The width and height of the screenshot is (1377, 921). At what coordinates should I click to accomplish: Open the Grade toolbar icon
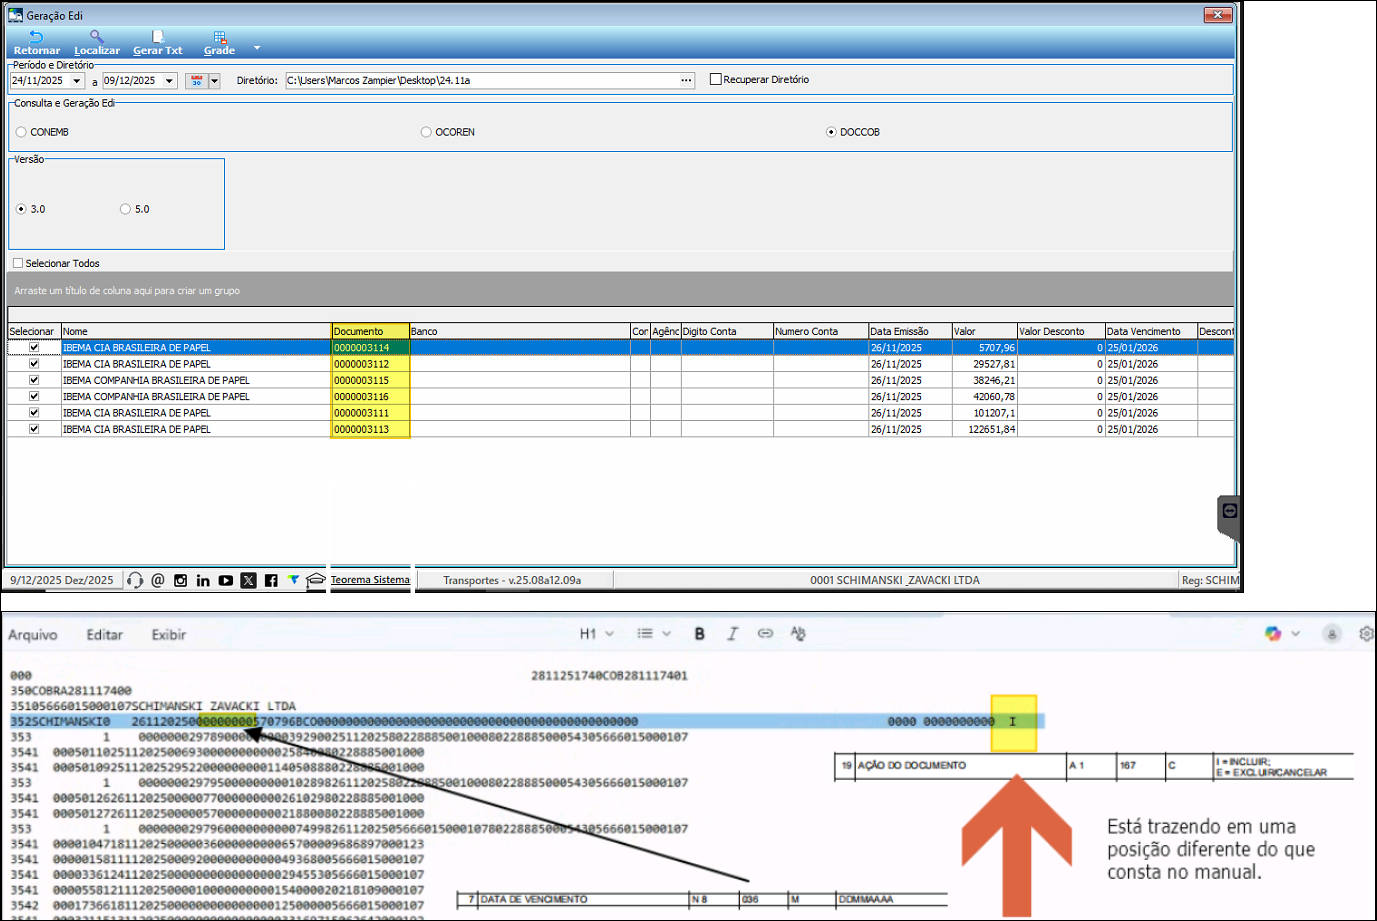[219, 37]
